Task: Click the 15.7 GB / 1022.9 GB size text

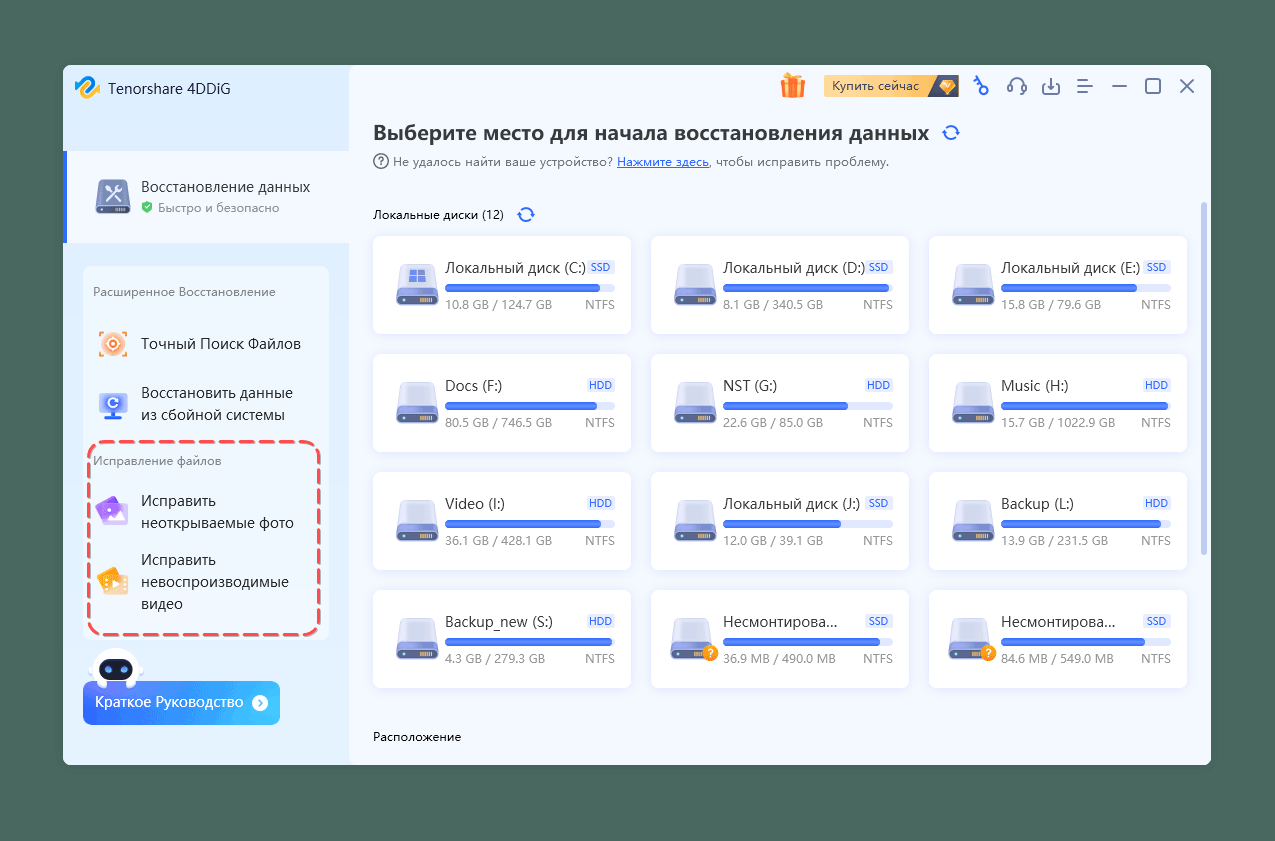Action: pos(1058,423)
